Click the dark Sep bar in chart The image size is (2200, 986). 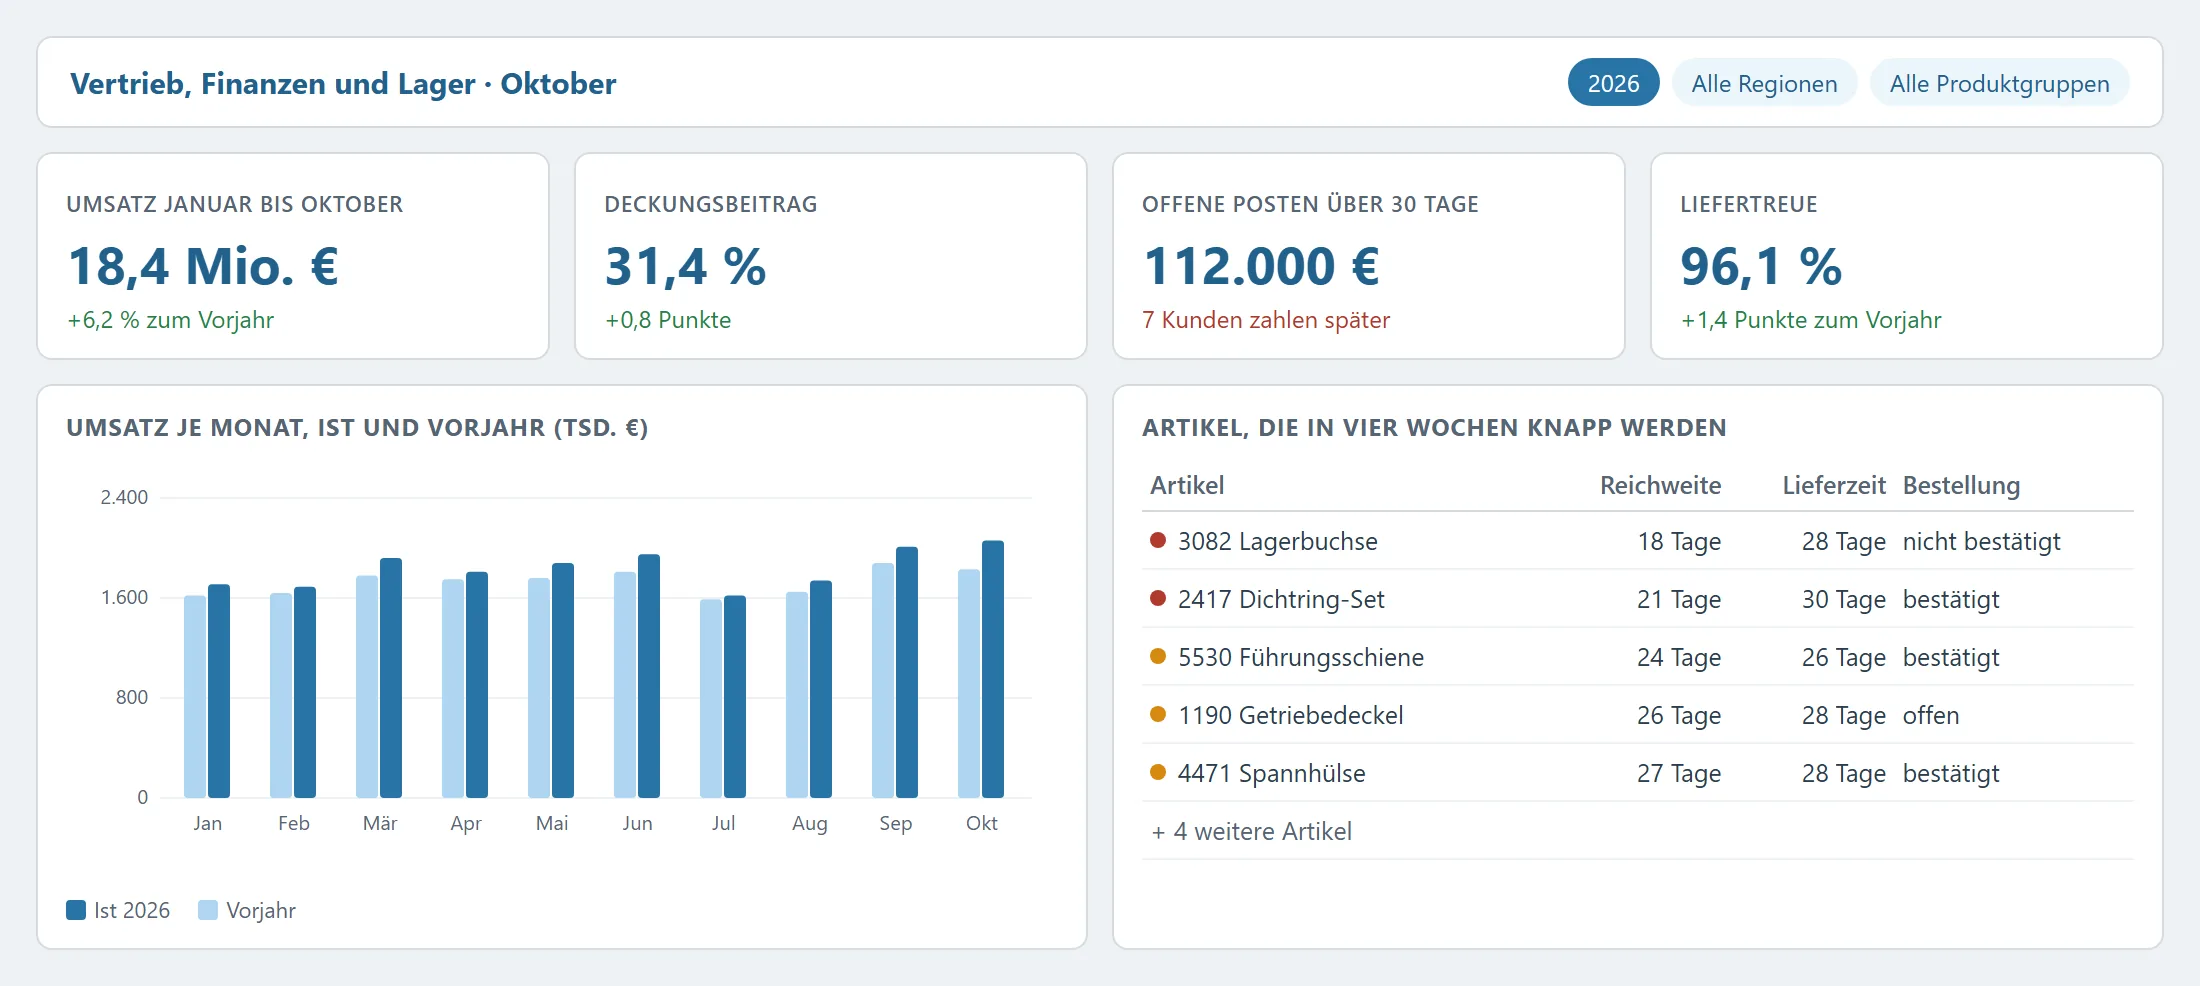tap(907, 672)
